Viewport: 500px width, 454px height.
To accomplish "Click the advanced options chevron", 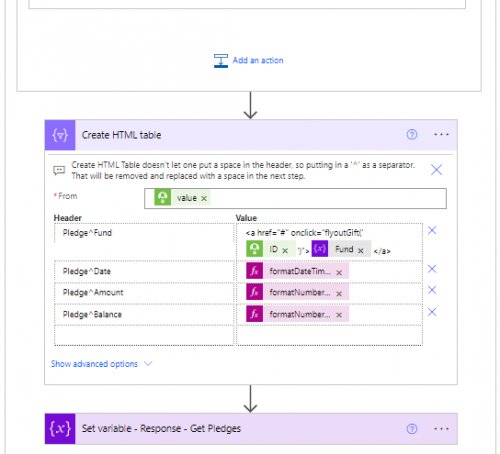I will click(148, 364).
